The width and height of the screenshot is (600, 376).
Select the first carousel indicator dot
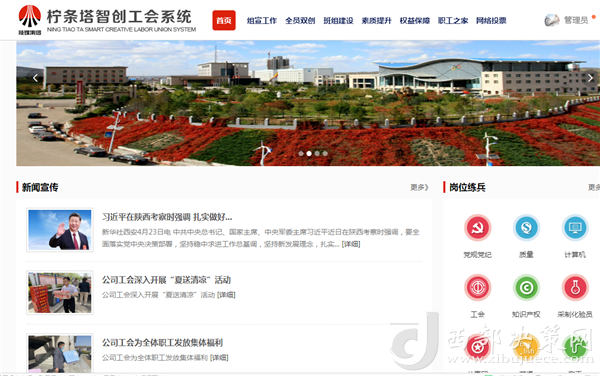click(x=301, y=153)
